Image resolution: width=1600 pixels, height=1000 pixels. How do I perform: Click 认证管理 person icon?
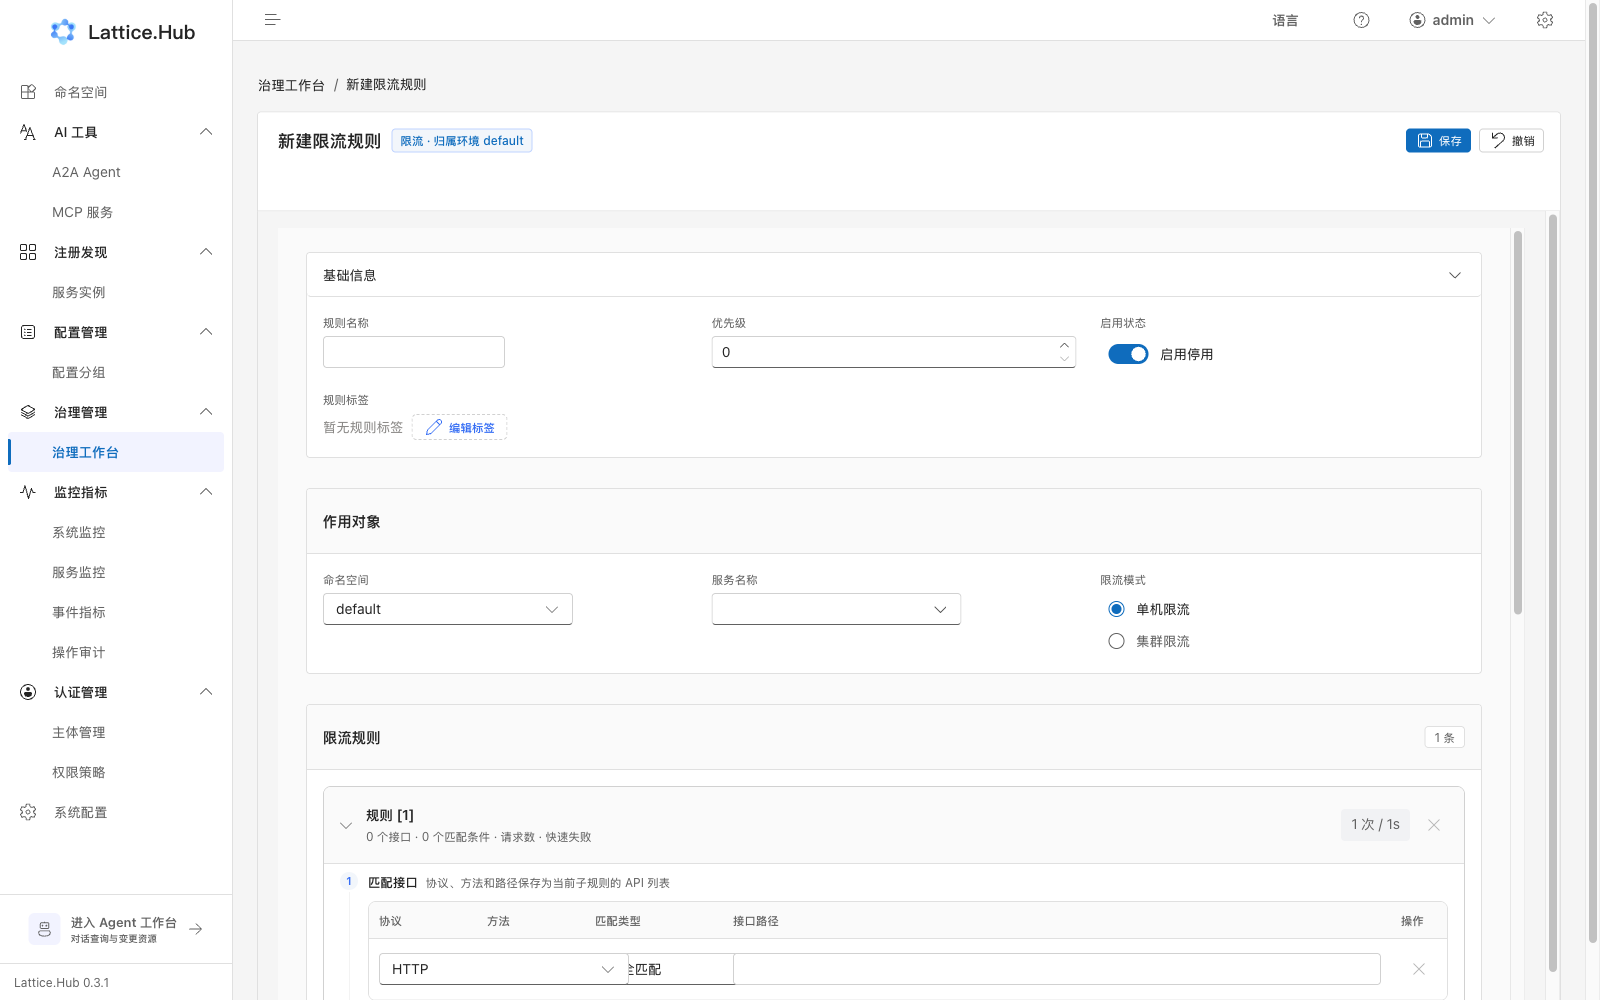[x=28, y=692]
